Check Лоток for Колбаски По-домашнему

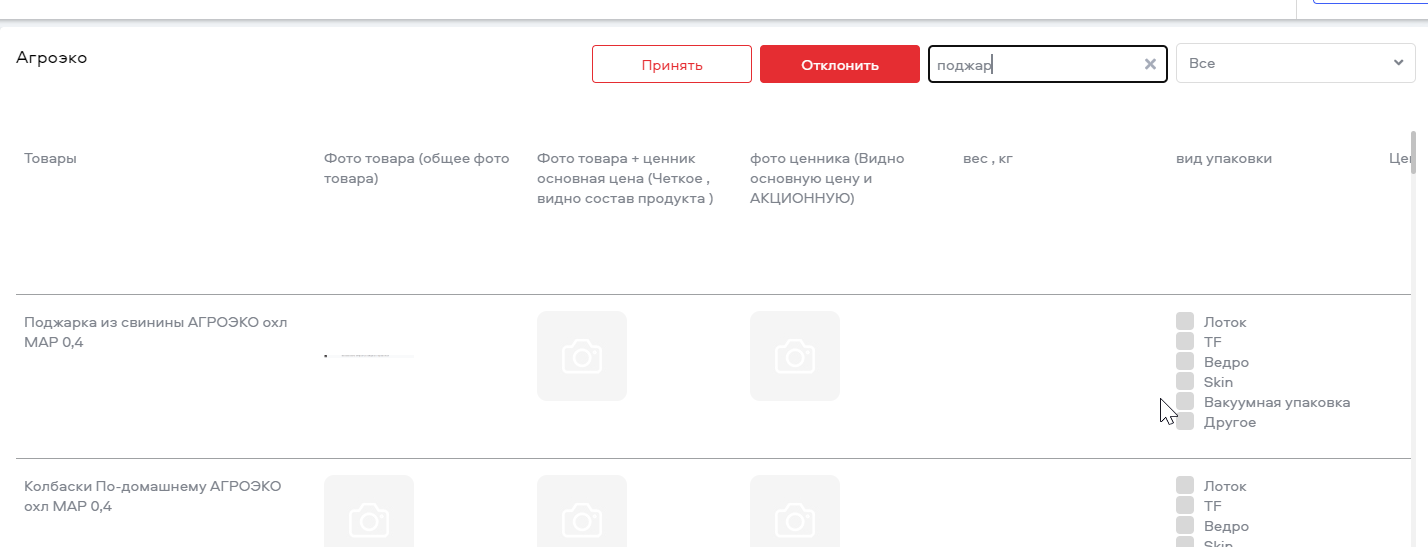(x=1185, y=485)
